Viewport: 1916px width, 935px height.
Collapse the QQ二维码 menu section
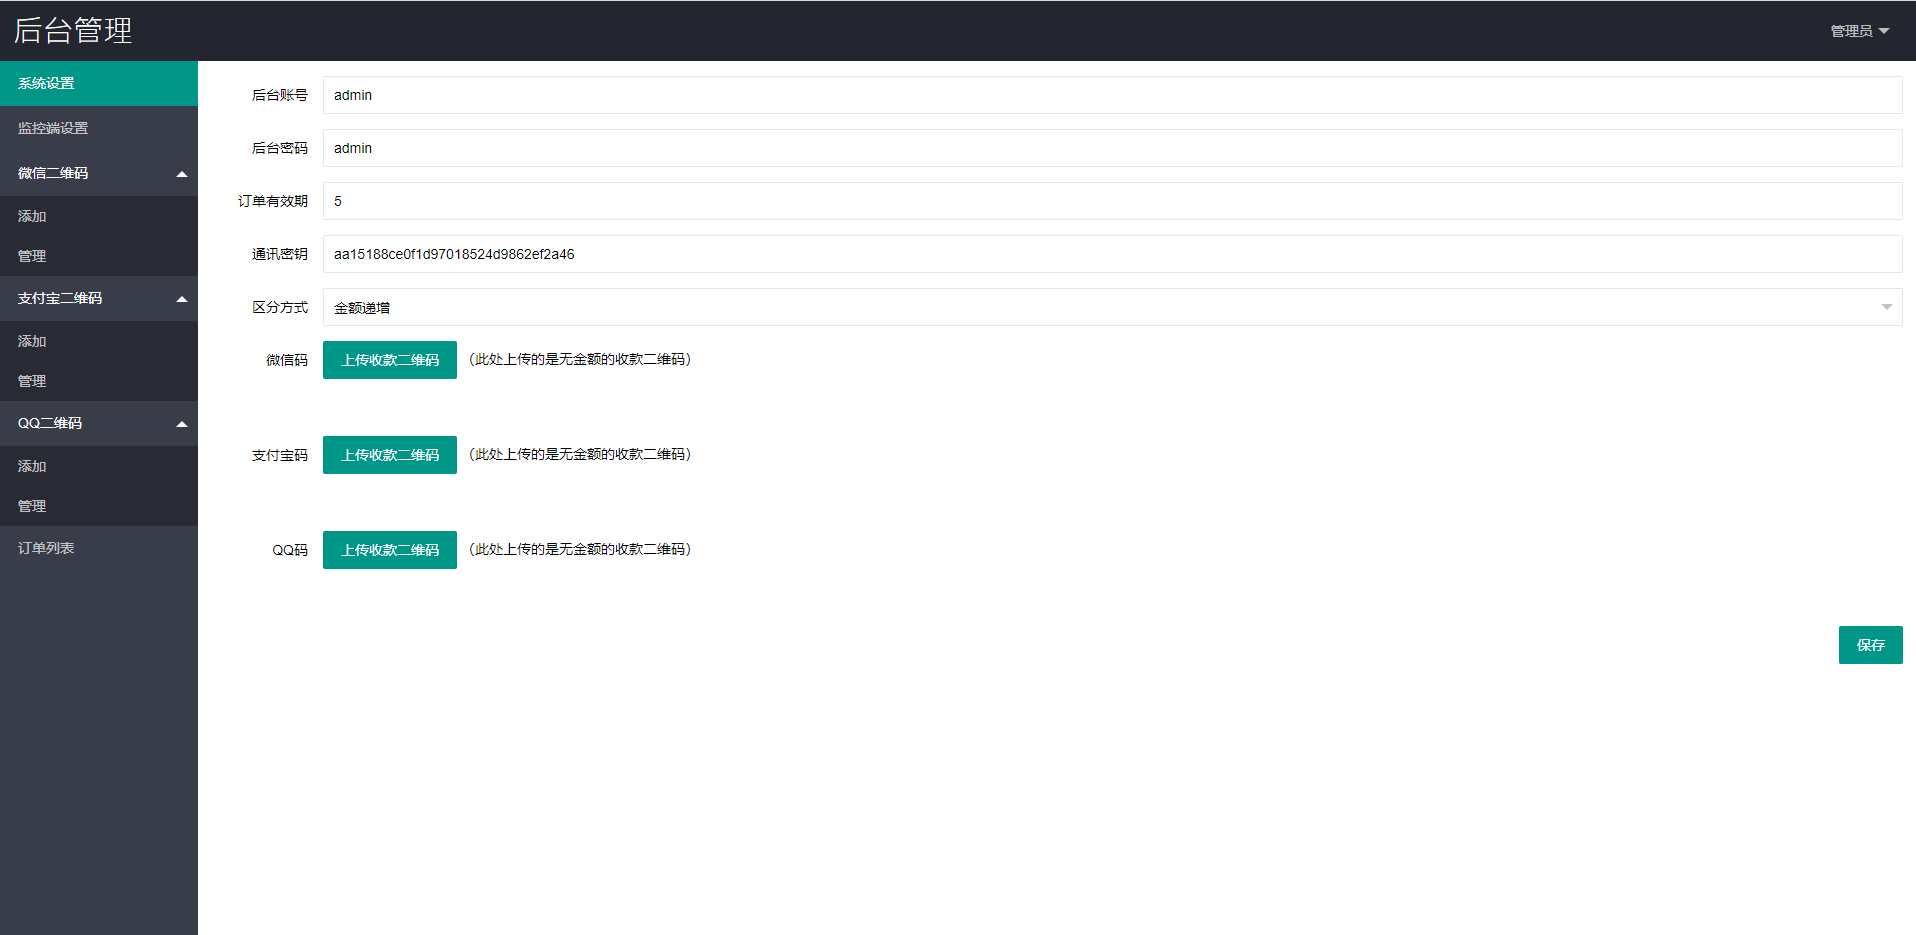click(x=98, y=423)
